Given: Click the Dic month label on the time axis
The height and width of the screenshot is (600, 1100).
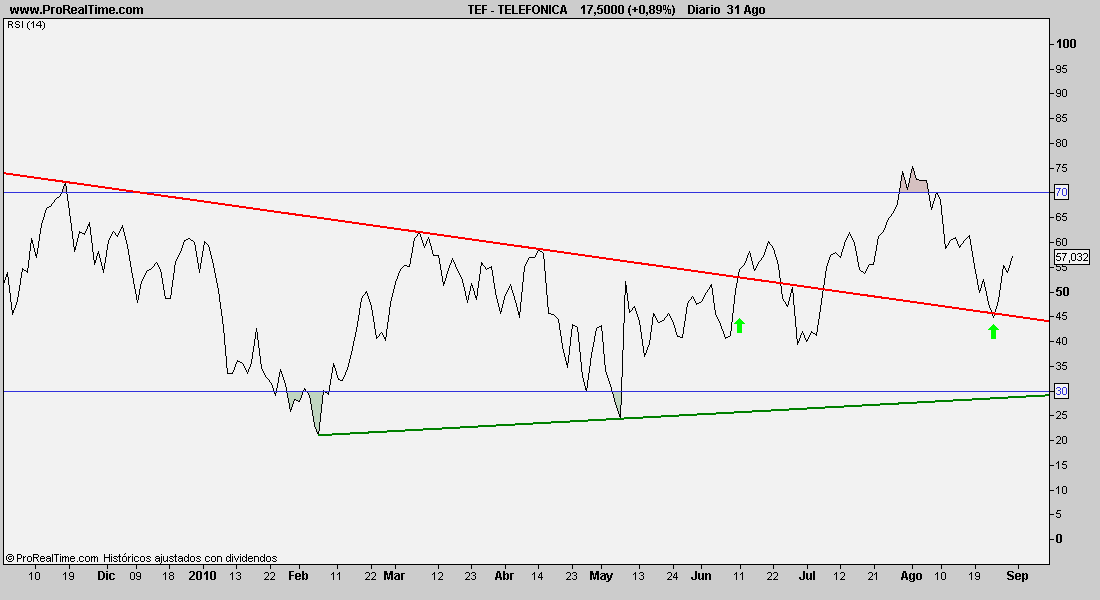Looking at the screenshot, I should pos(106,575).
